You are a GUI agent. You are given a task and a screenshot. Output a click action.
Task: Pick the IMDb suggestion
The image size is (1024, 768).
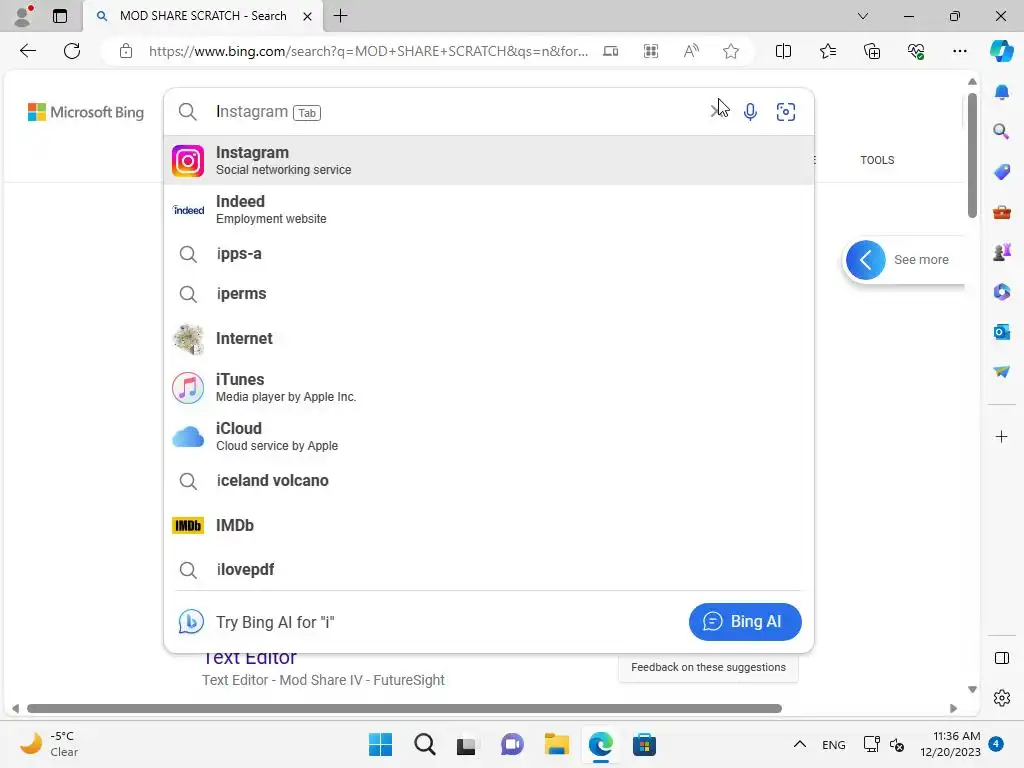488,525
